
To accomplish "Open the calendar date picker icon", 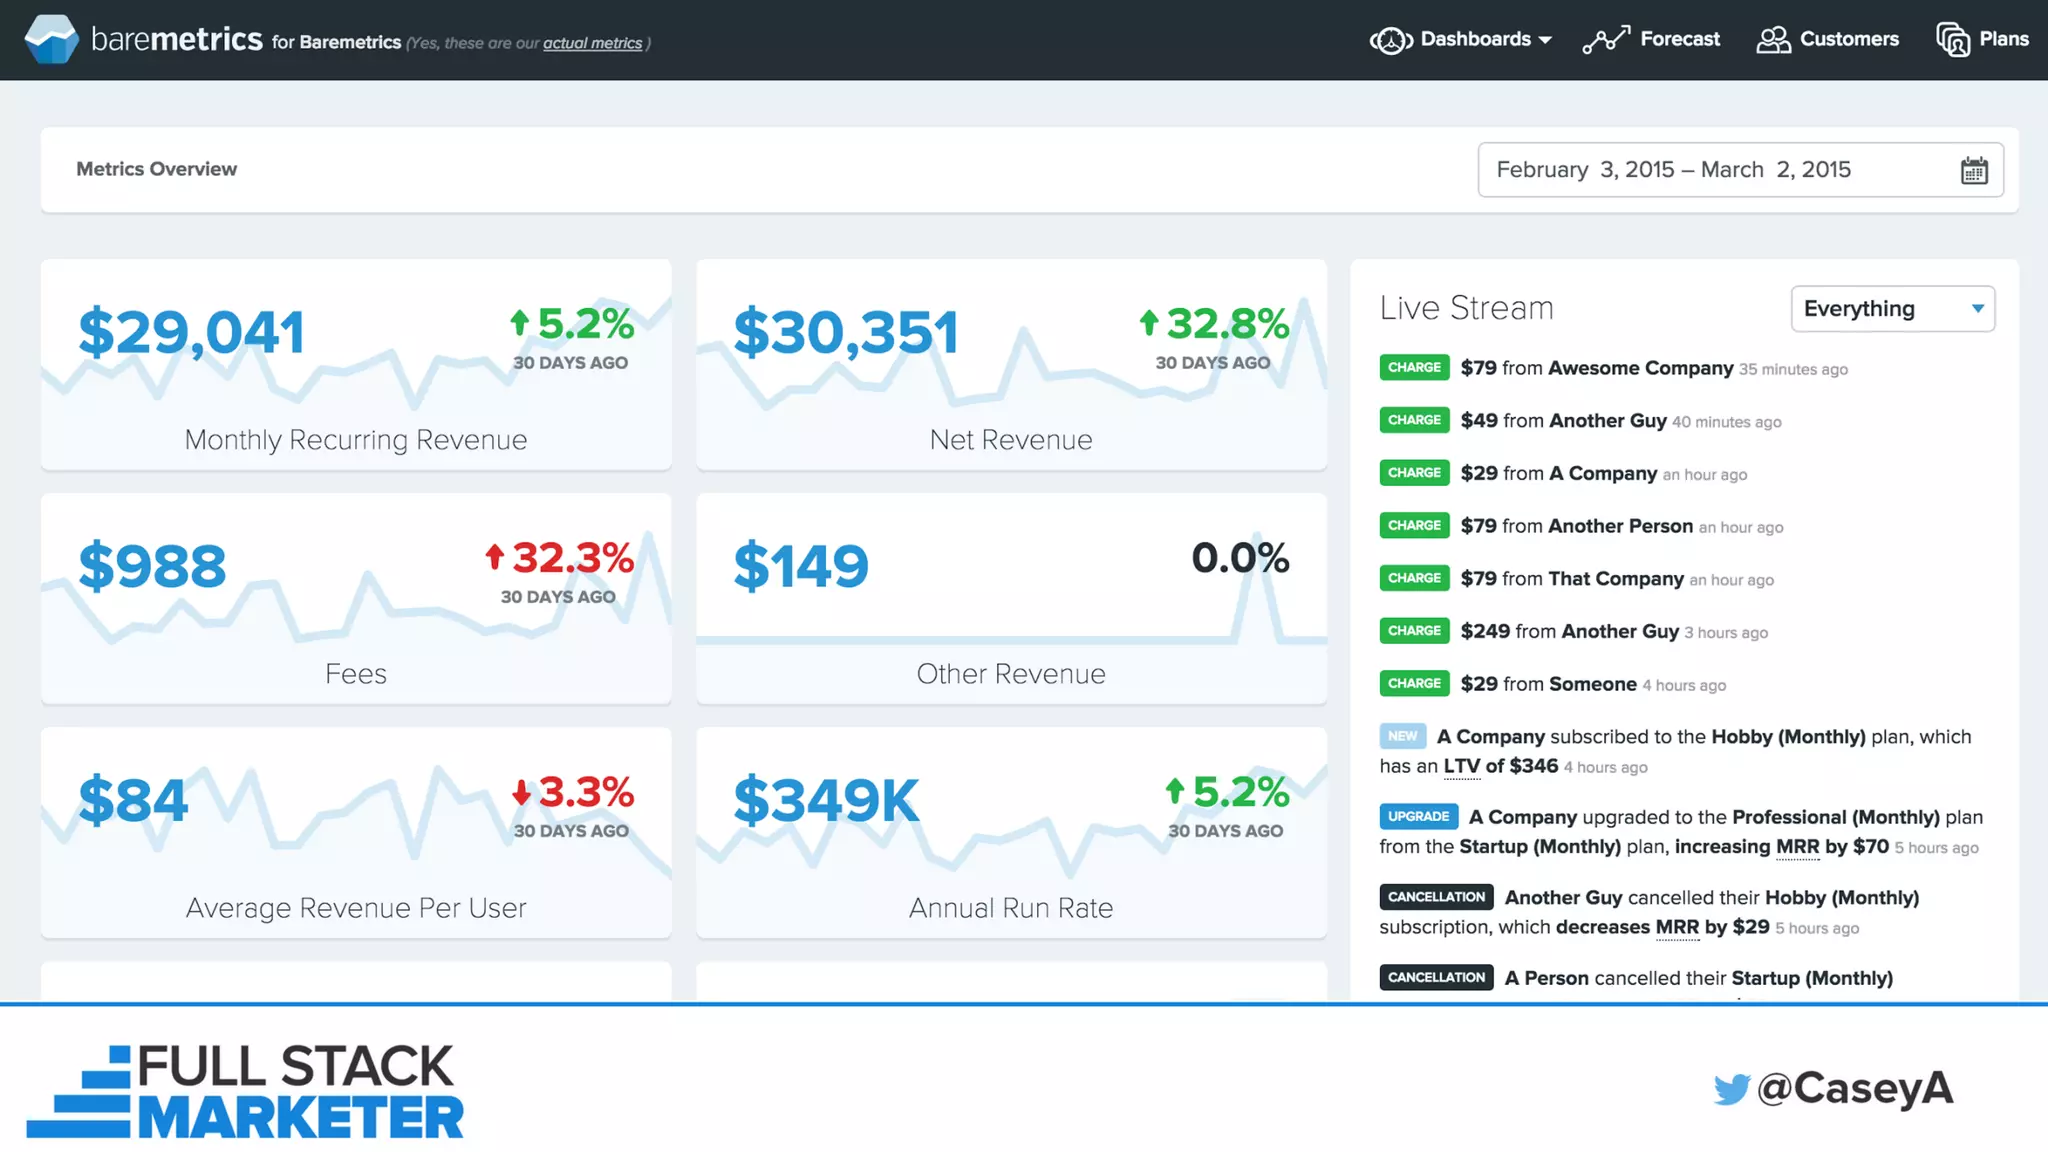I will [1973, 171].
